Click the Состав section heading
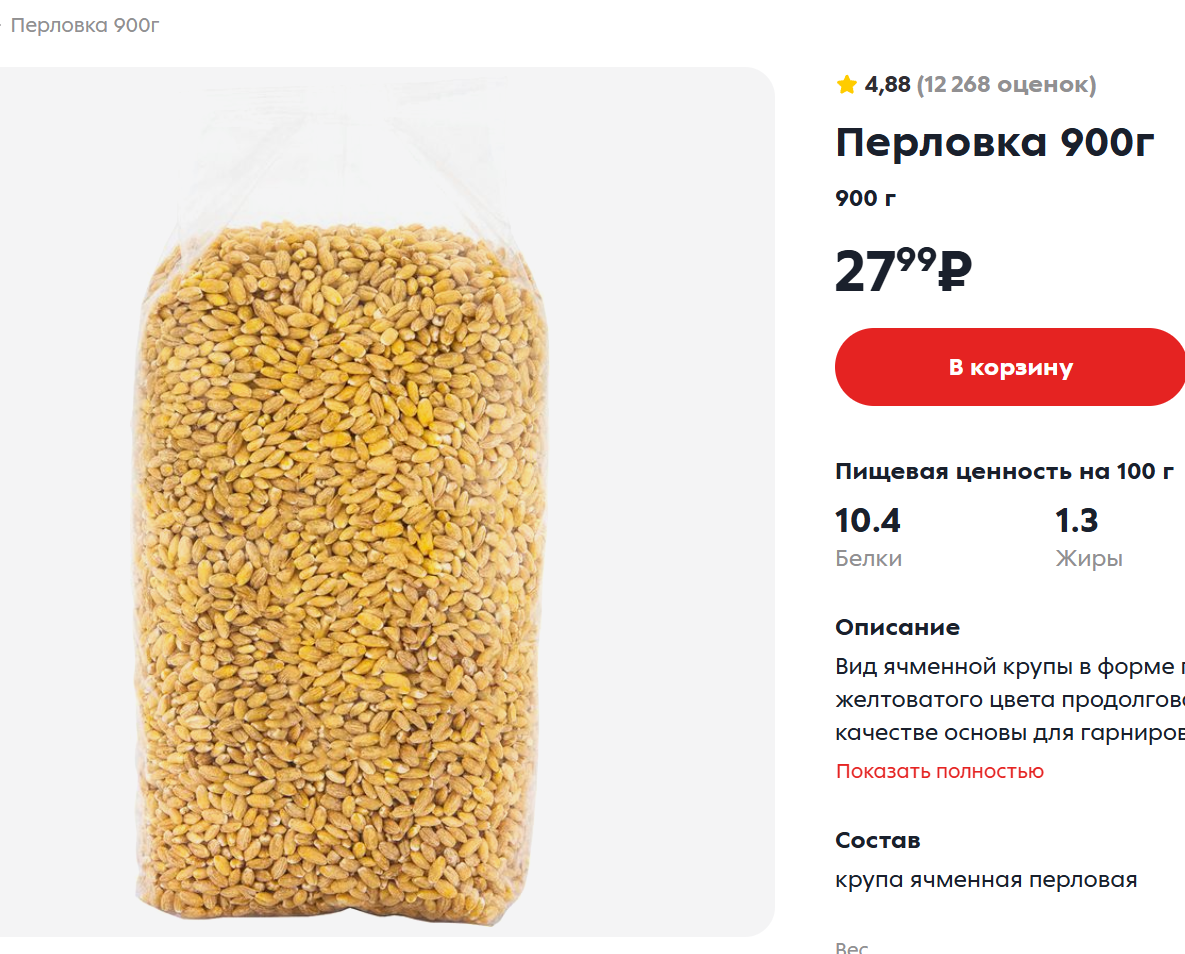 877,840
